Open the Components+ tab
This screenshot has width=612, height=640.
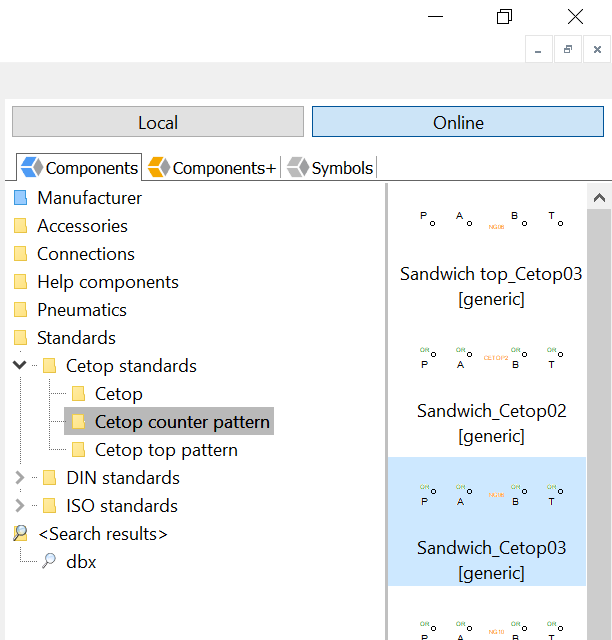(x=212, y=168)
